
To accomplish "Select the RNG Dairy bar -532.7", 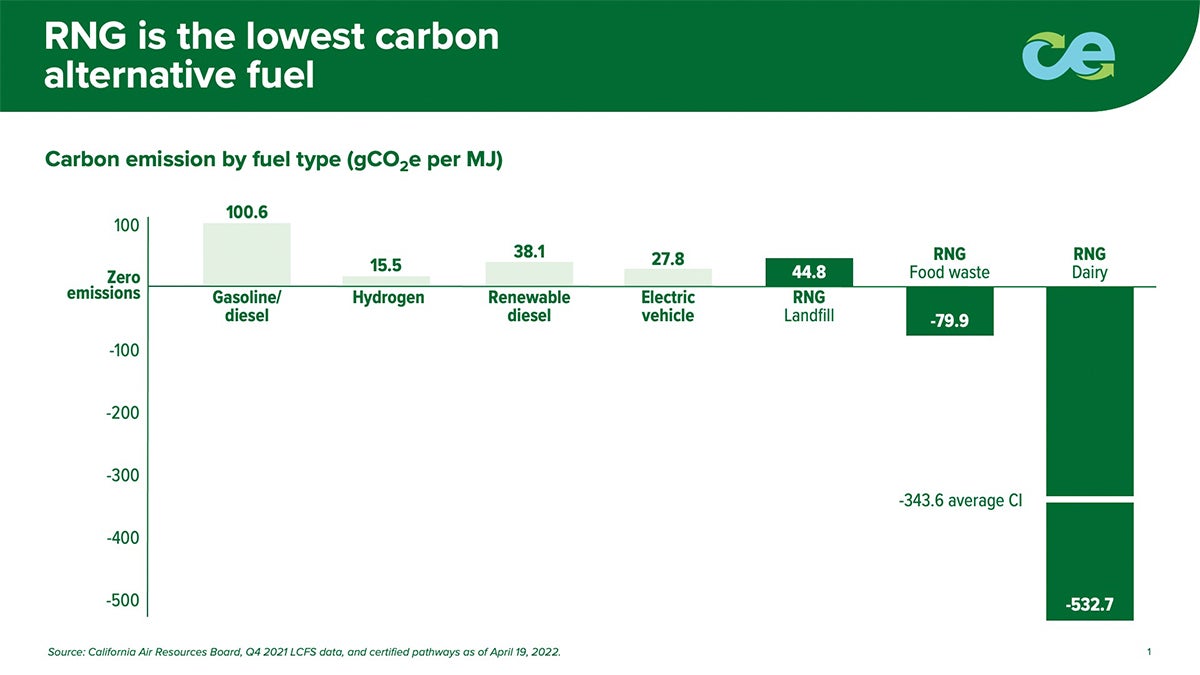I will pos(1089,454).
